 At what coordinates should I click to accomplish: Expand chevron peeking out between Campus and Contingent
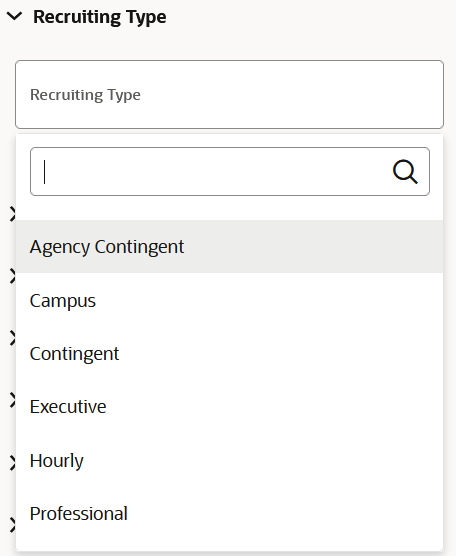point(12,338)
